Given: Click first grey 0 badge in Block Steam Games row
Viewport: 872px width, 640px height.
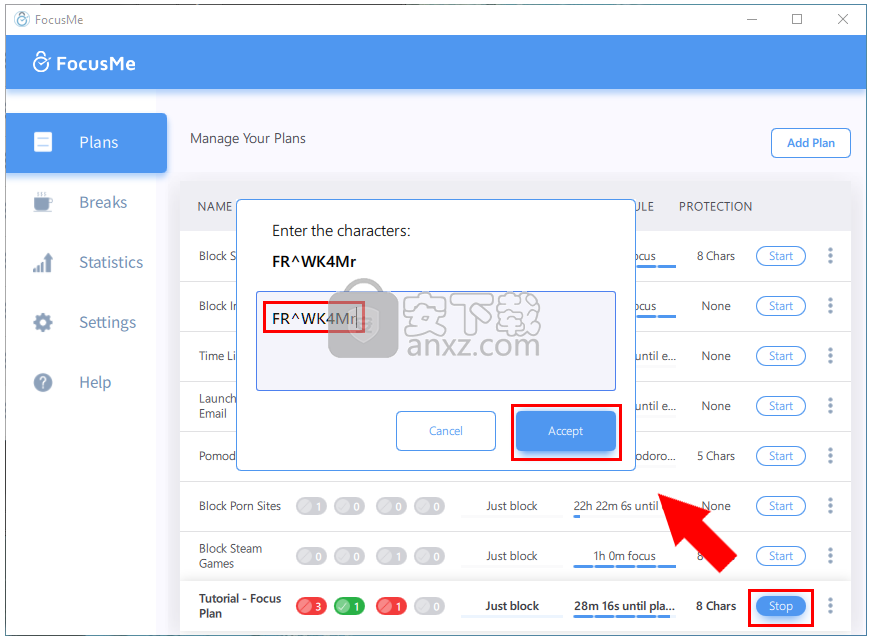Looking at the screenshot, I should click(x=311, y=556).
